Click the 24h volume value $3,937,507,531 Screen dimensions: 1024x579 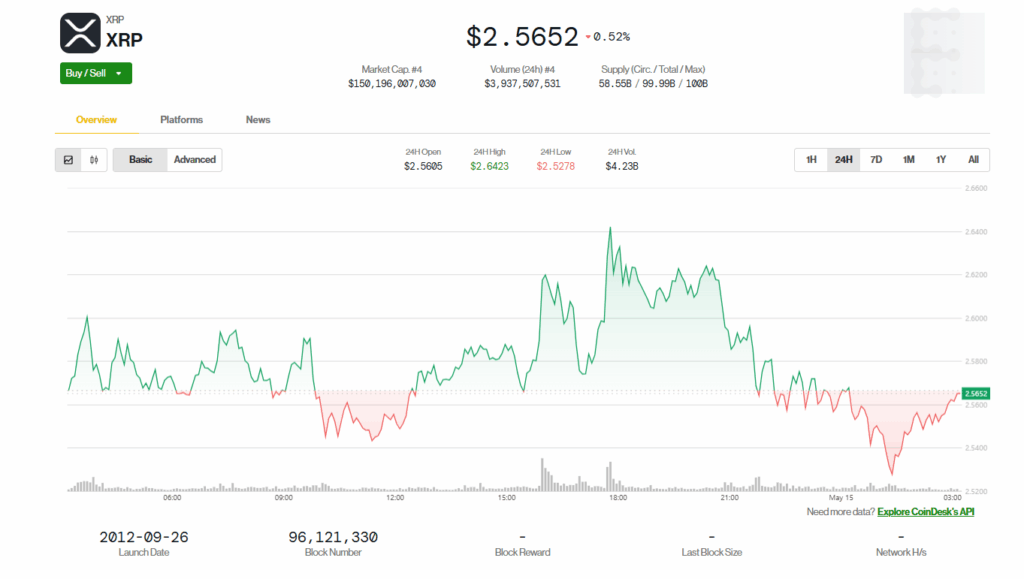click(522, 84)
